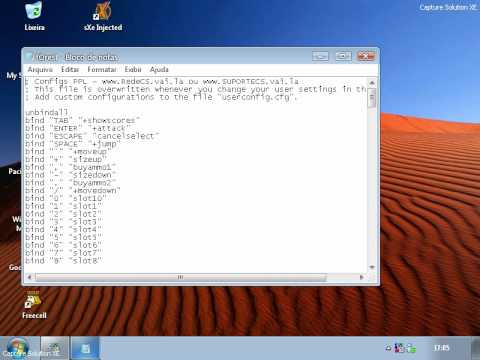This screenshot has height=360, width=480.
Task: Click the line bind "8" "slot8"
Action: coord(63,261)
